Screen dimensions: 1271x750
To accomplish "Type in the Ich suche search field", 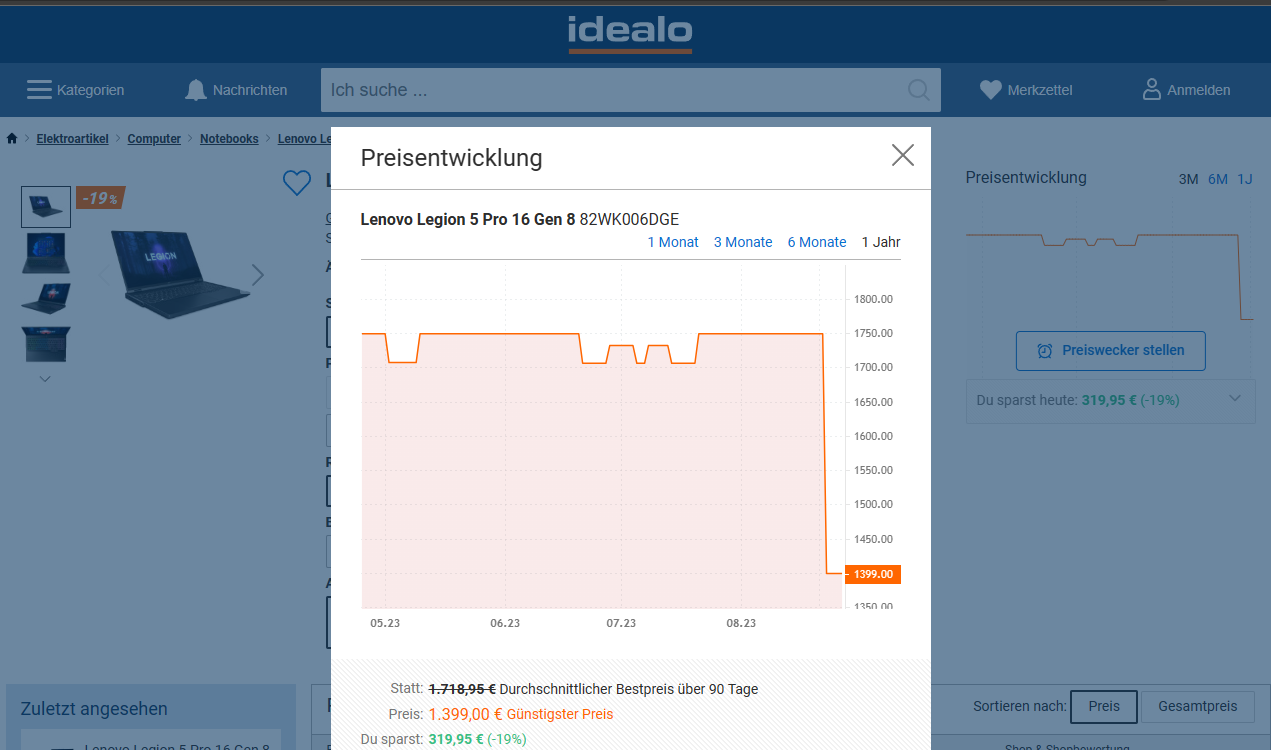I will point(610,90).
